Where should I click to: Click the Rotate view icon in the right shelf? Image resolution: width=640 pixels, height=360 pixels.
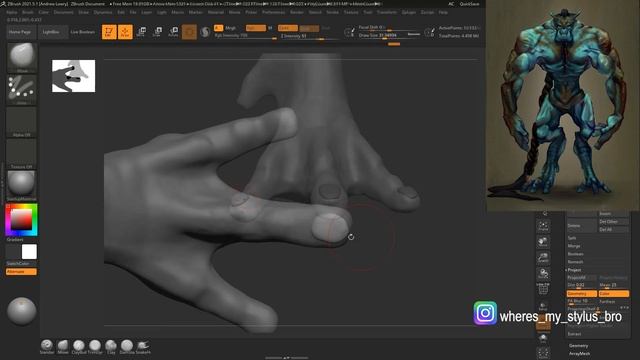(543, 273)
